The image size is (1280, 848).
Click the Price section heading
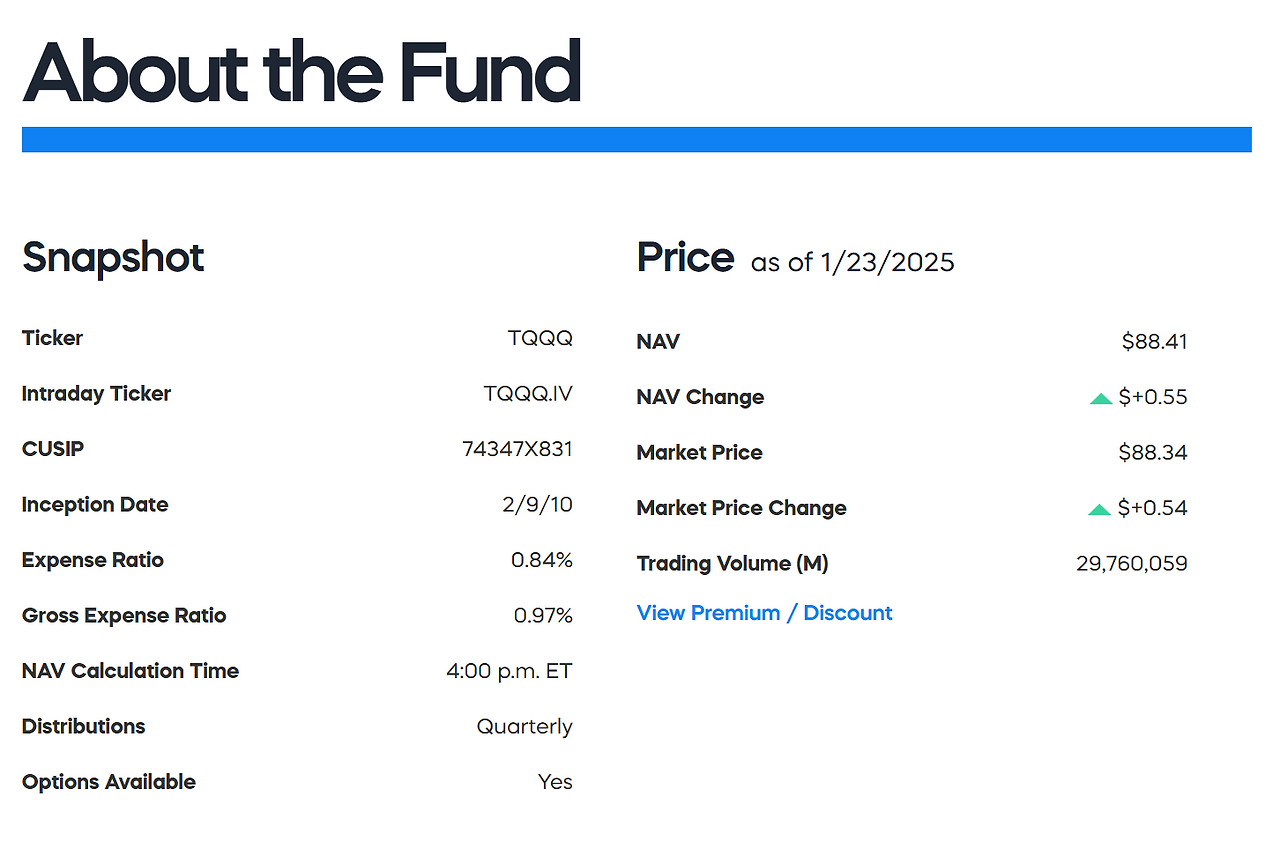pyautogui.click(x=685, y=258)
